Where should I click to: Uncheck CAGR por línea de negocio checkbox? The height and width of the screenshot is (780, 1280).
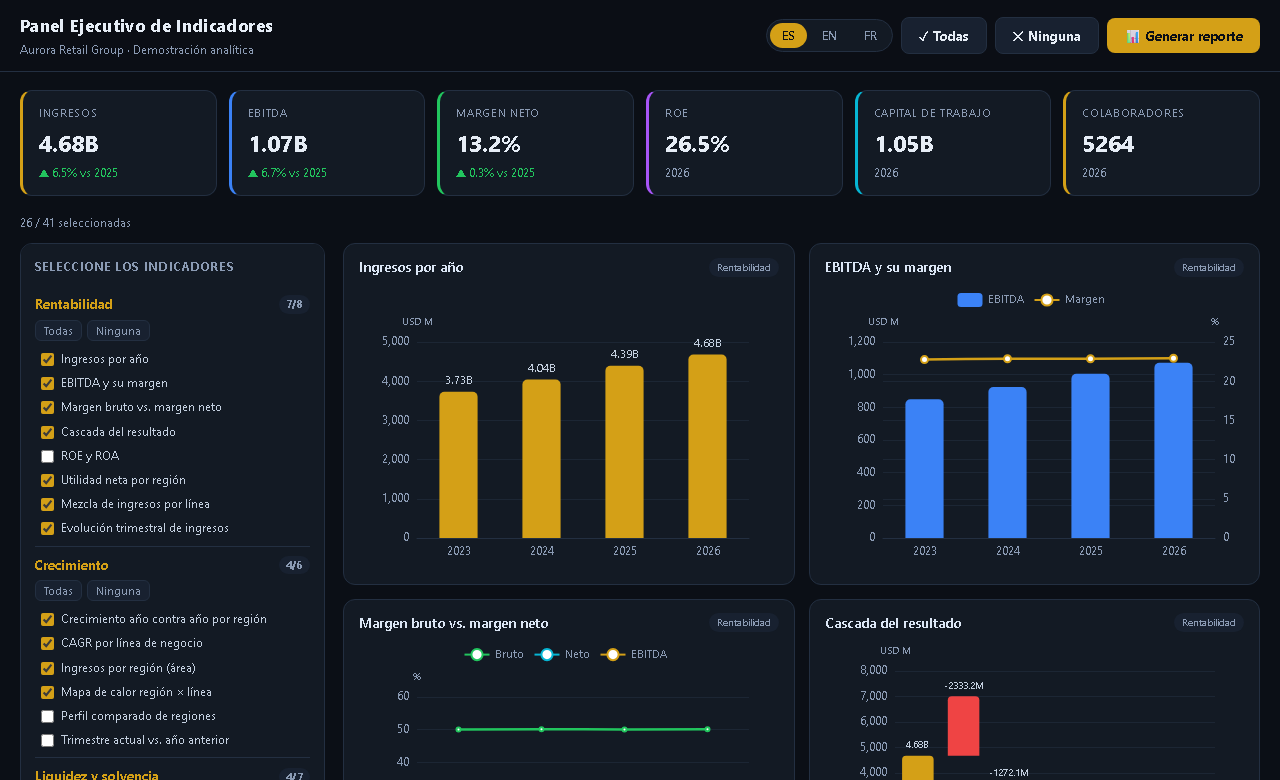coord(47,643)
